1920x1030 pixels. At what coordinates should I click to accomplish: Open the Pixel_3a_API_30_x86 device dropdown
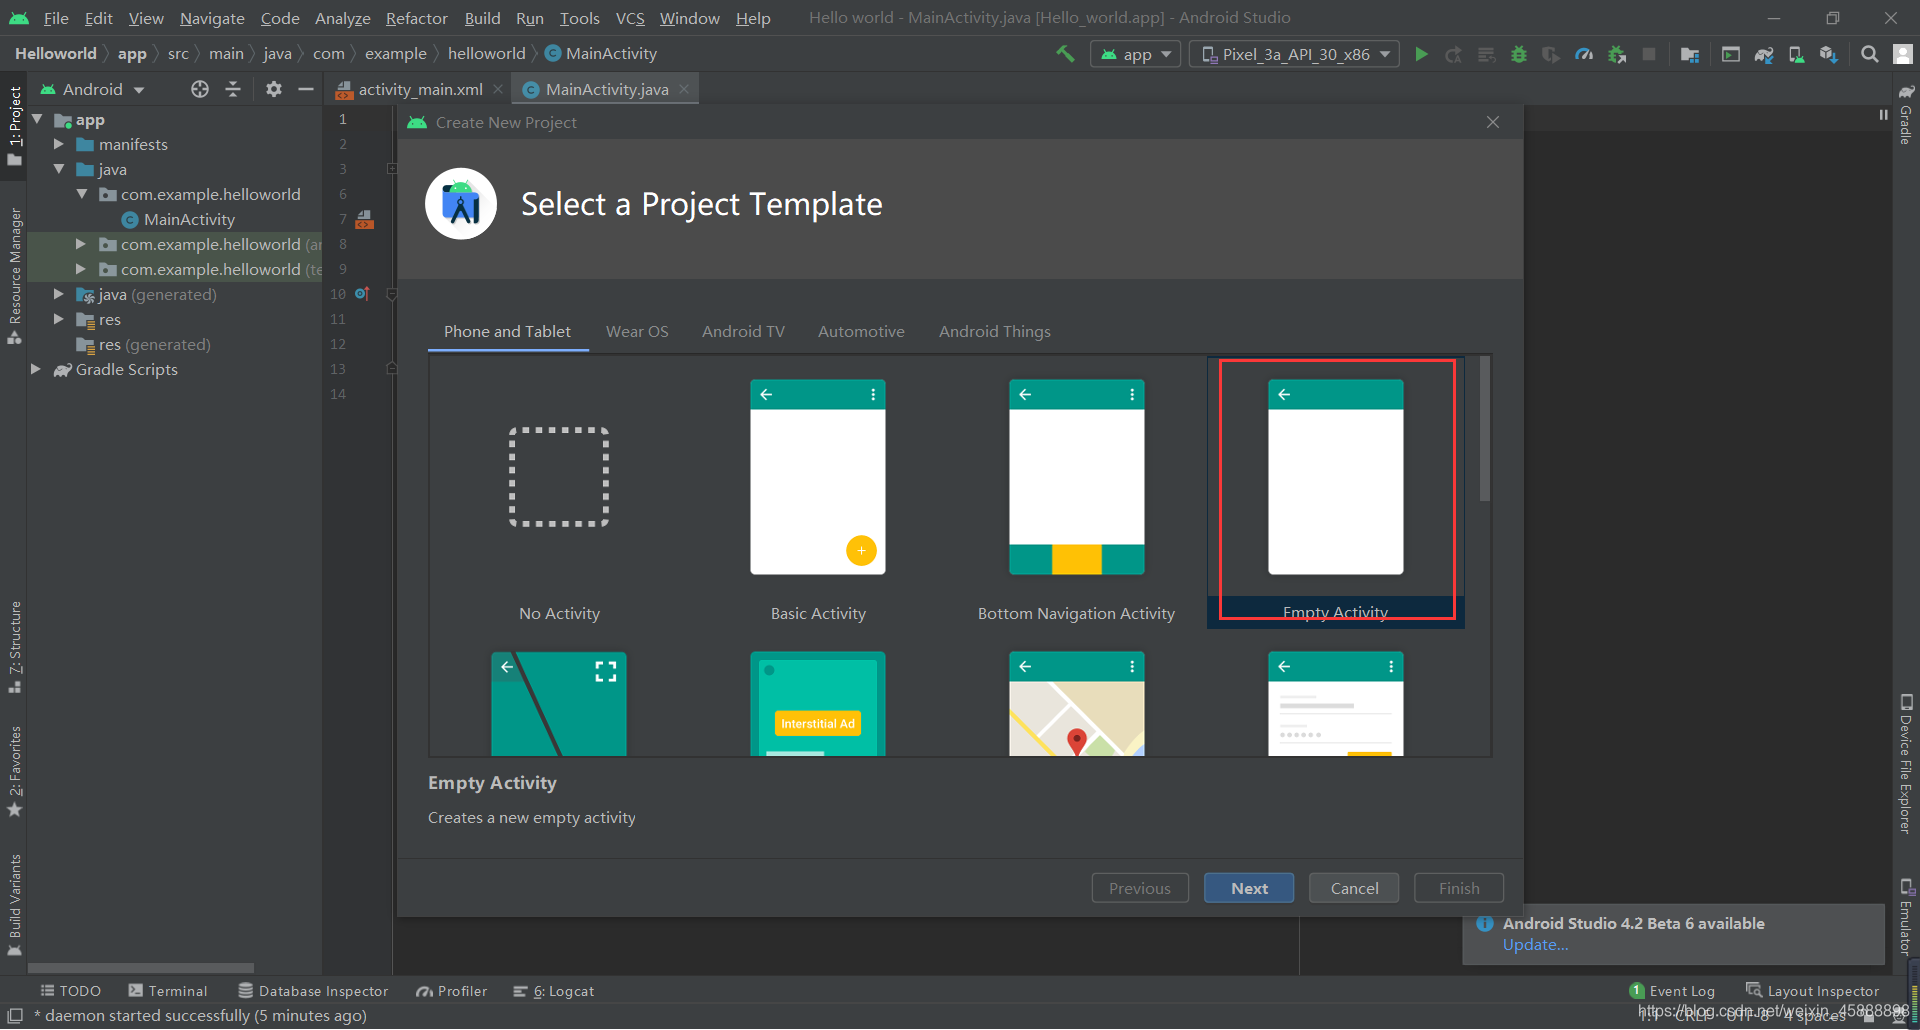[x=1296, y=54]
